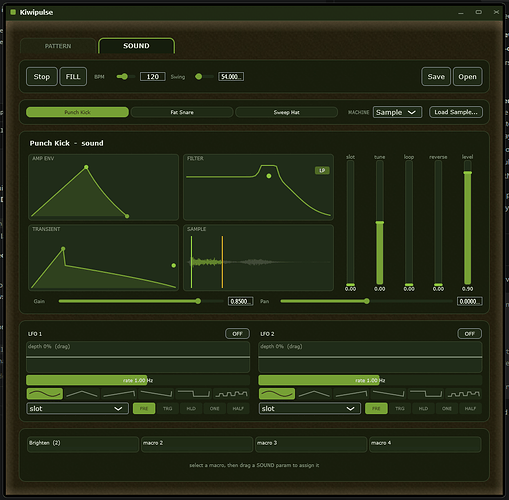509x500 pixels.
Task: Select ramp-down waveform for LFO 2
Action: tap(389, 394)
